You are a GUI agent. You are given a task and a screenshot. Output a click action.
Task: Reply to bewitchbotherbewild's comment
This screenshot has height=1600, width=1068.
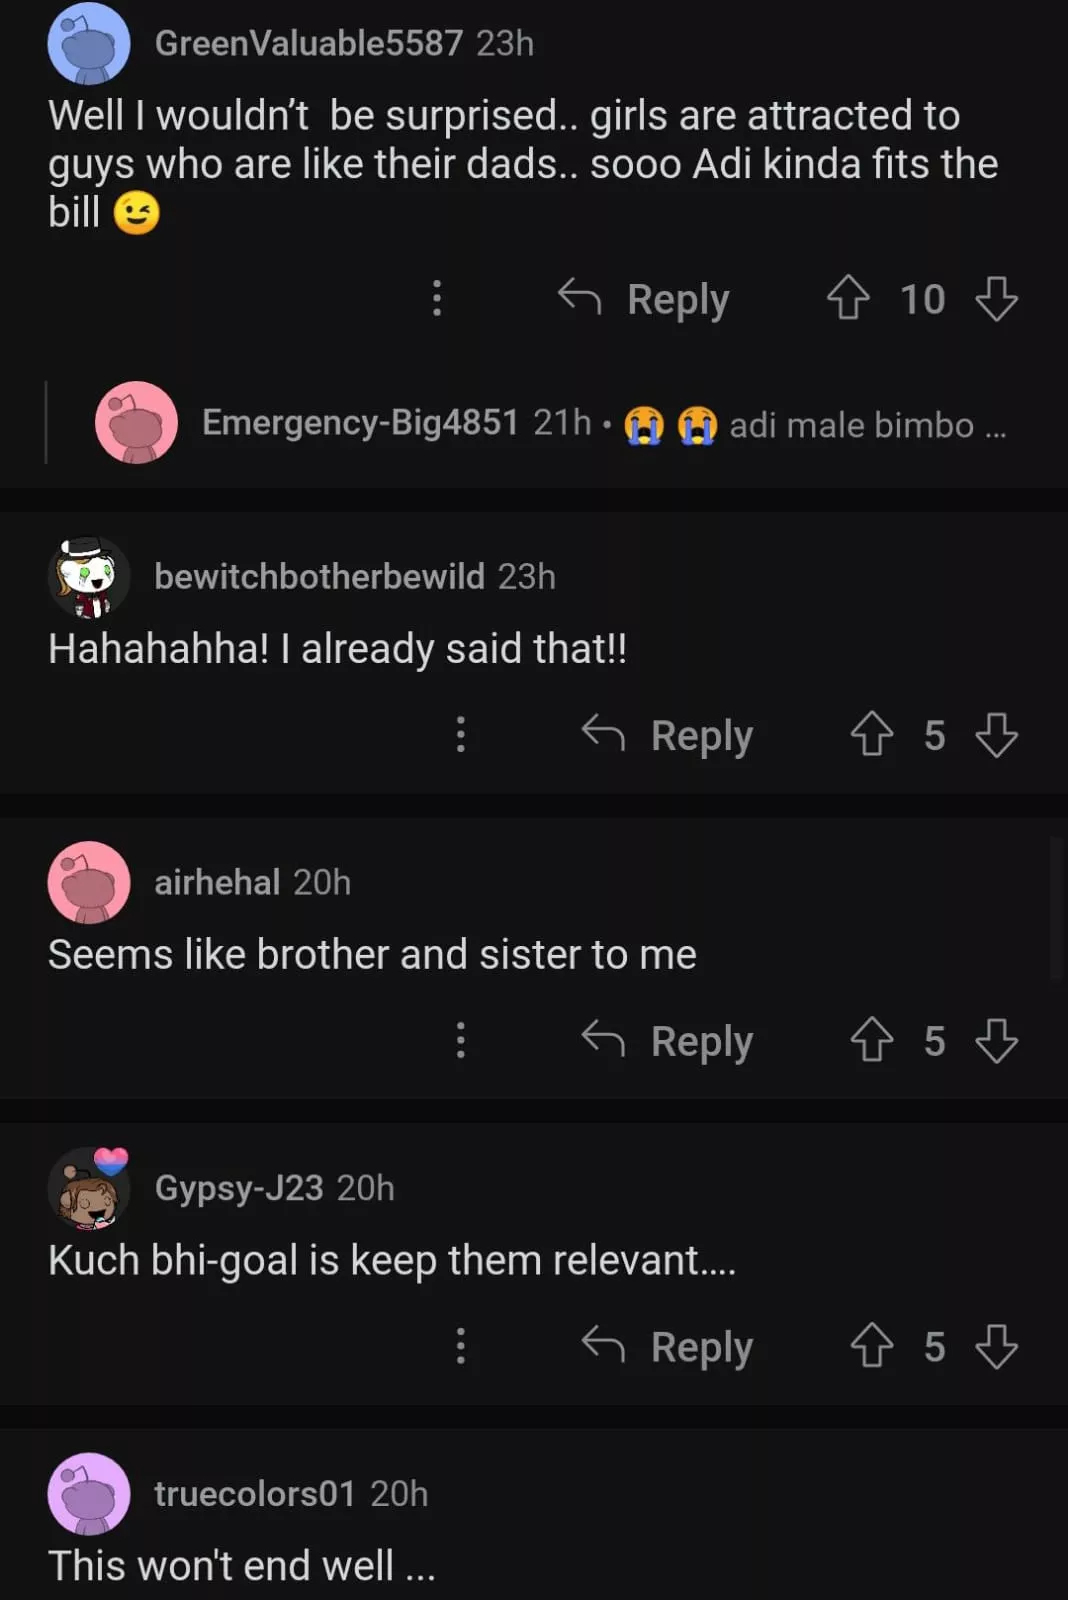tap(668, 735)
